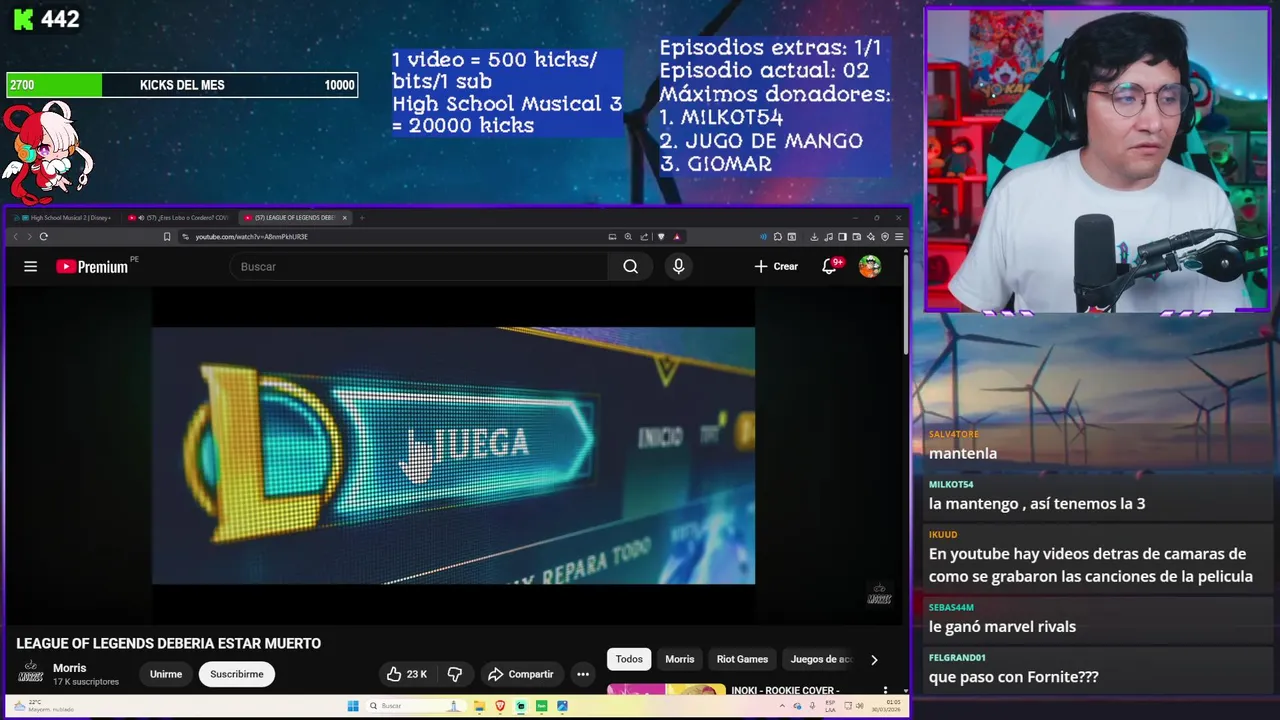Open options for INOKI recommended video
The width and height of the screenshot is (1280, 720).
885,690
